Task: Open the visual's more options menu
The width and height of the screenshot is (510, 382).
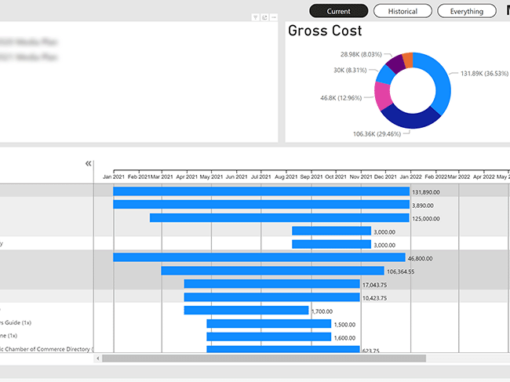Action: point(274,17)
